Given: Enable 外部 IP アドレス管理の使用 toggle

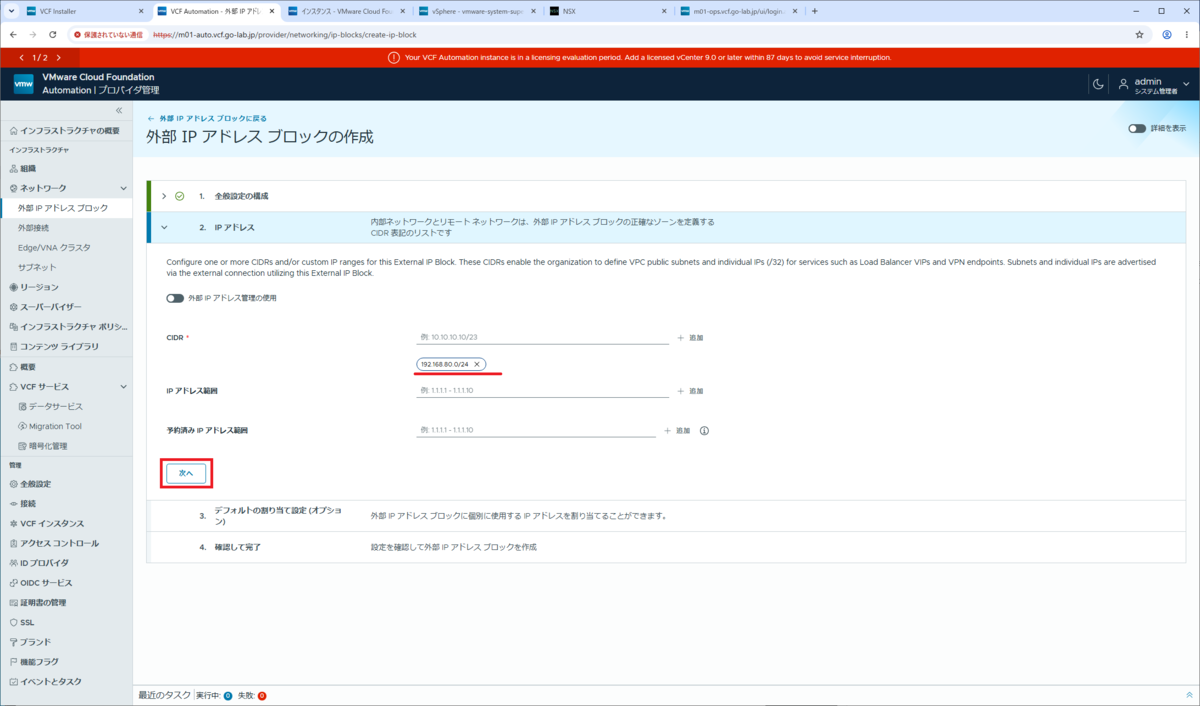Looking at the screenshot, I should 175,298.
